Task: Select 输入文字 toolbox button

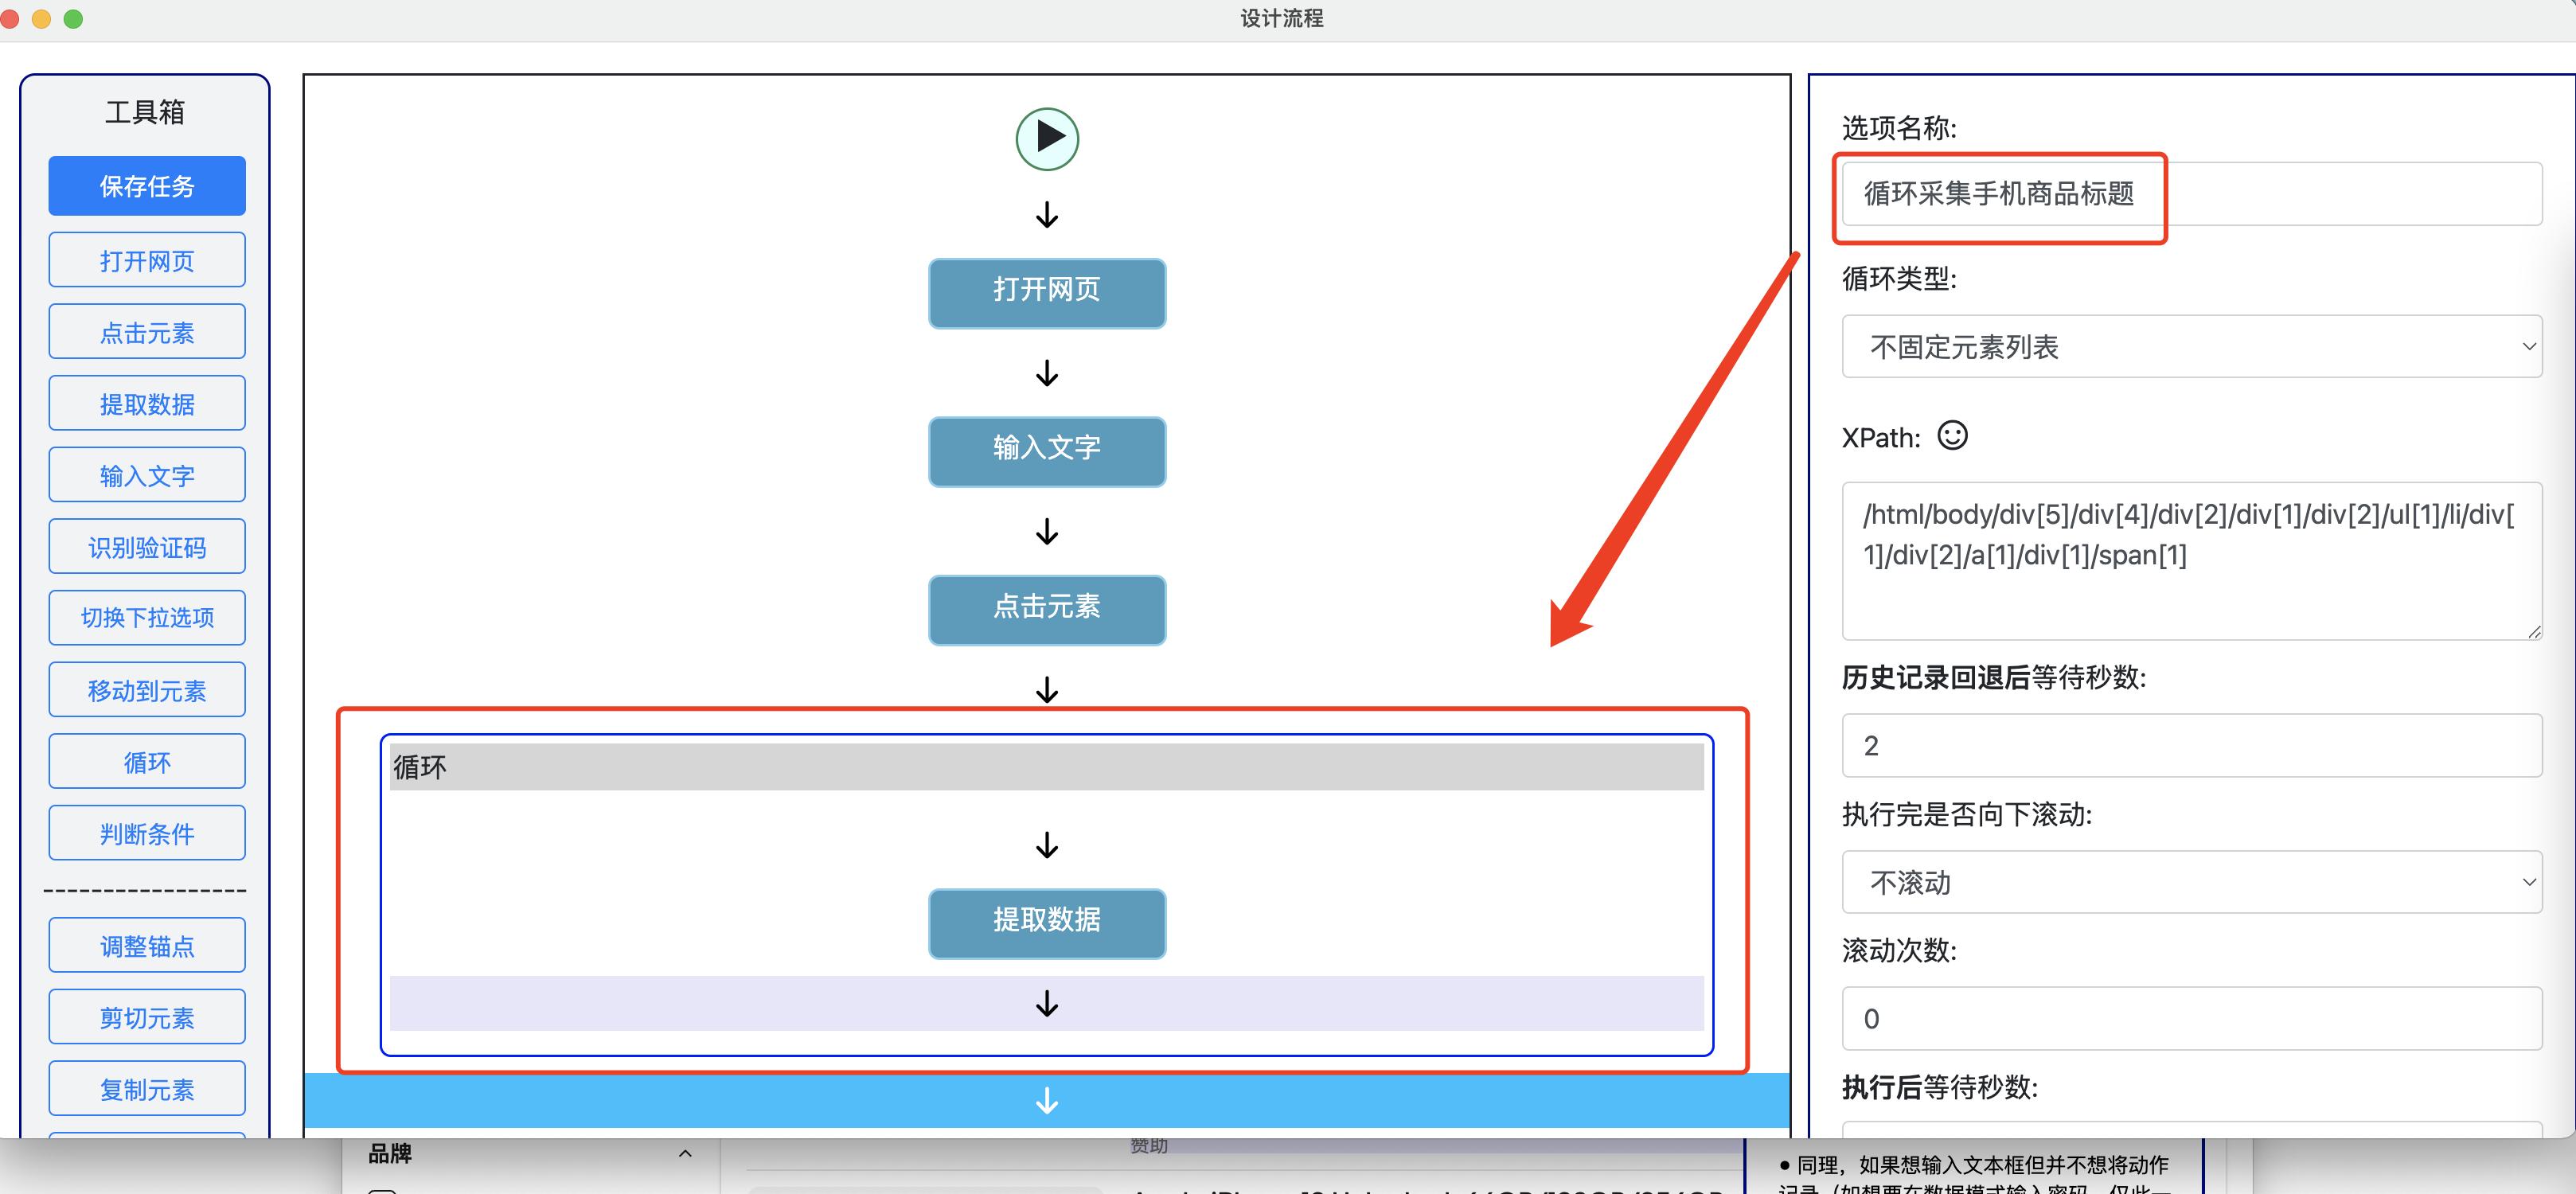Action: click(x=147, y=475)
